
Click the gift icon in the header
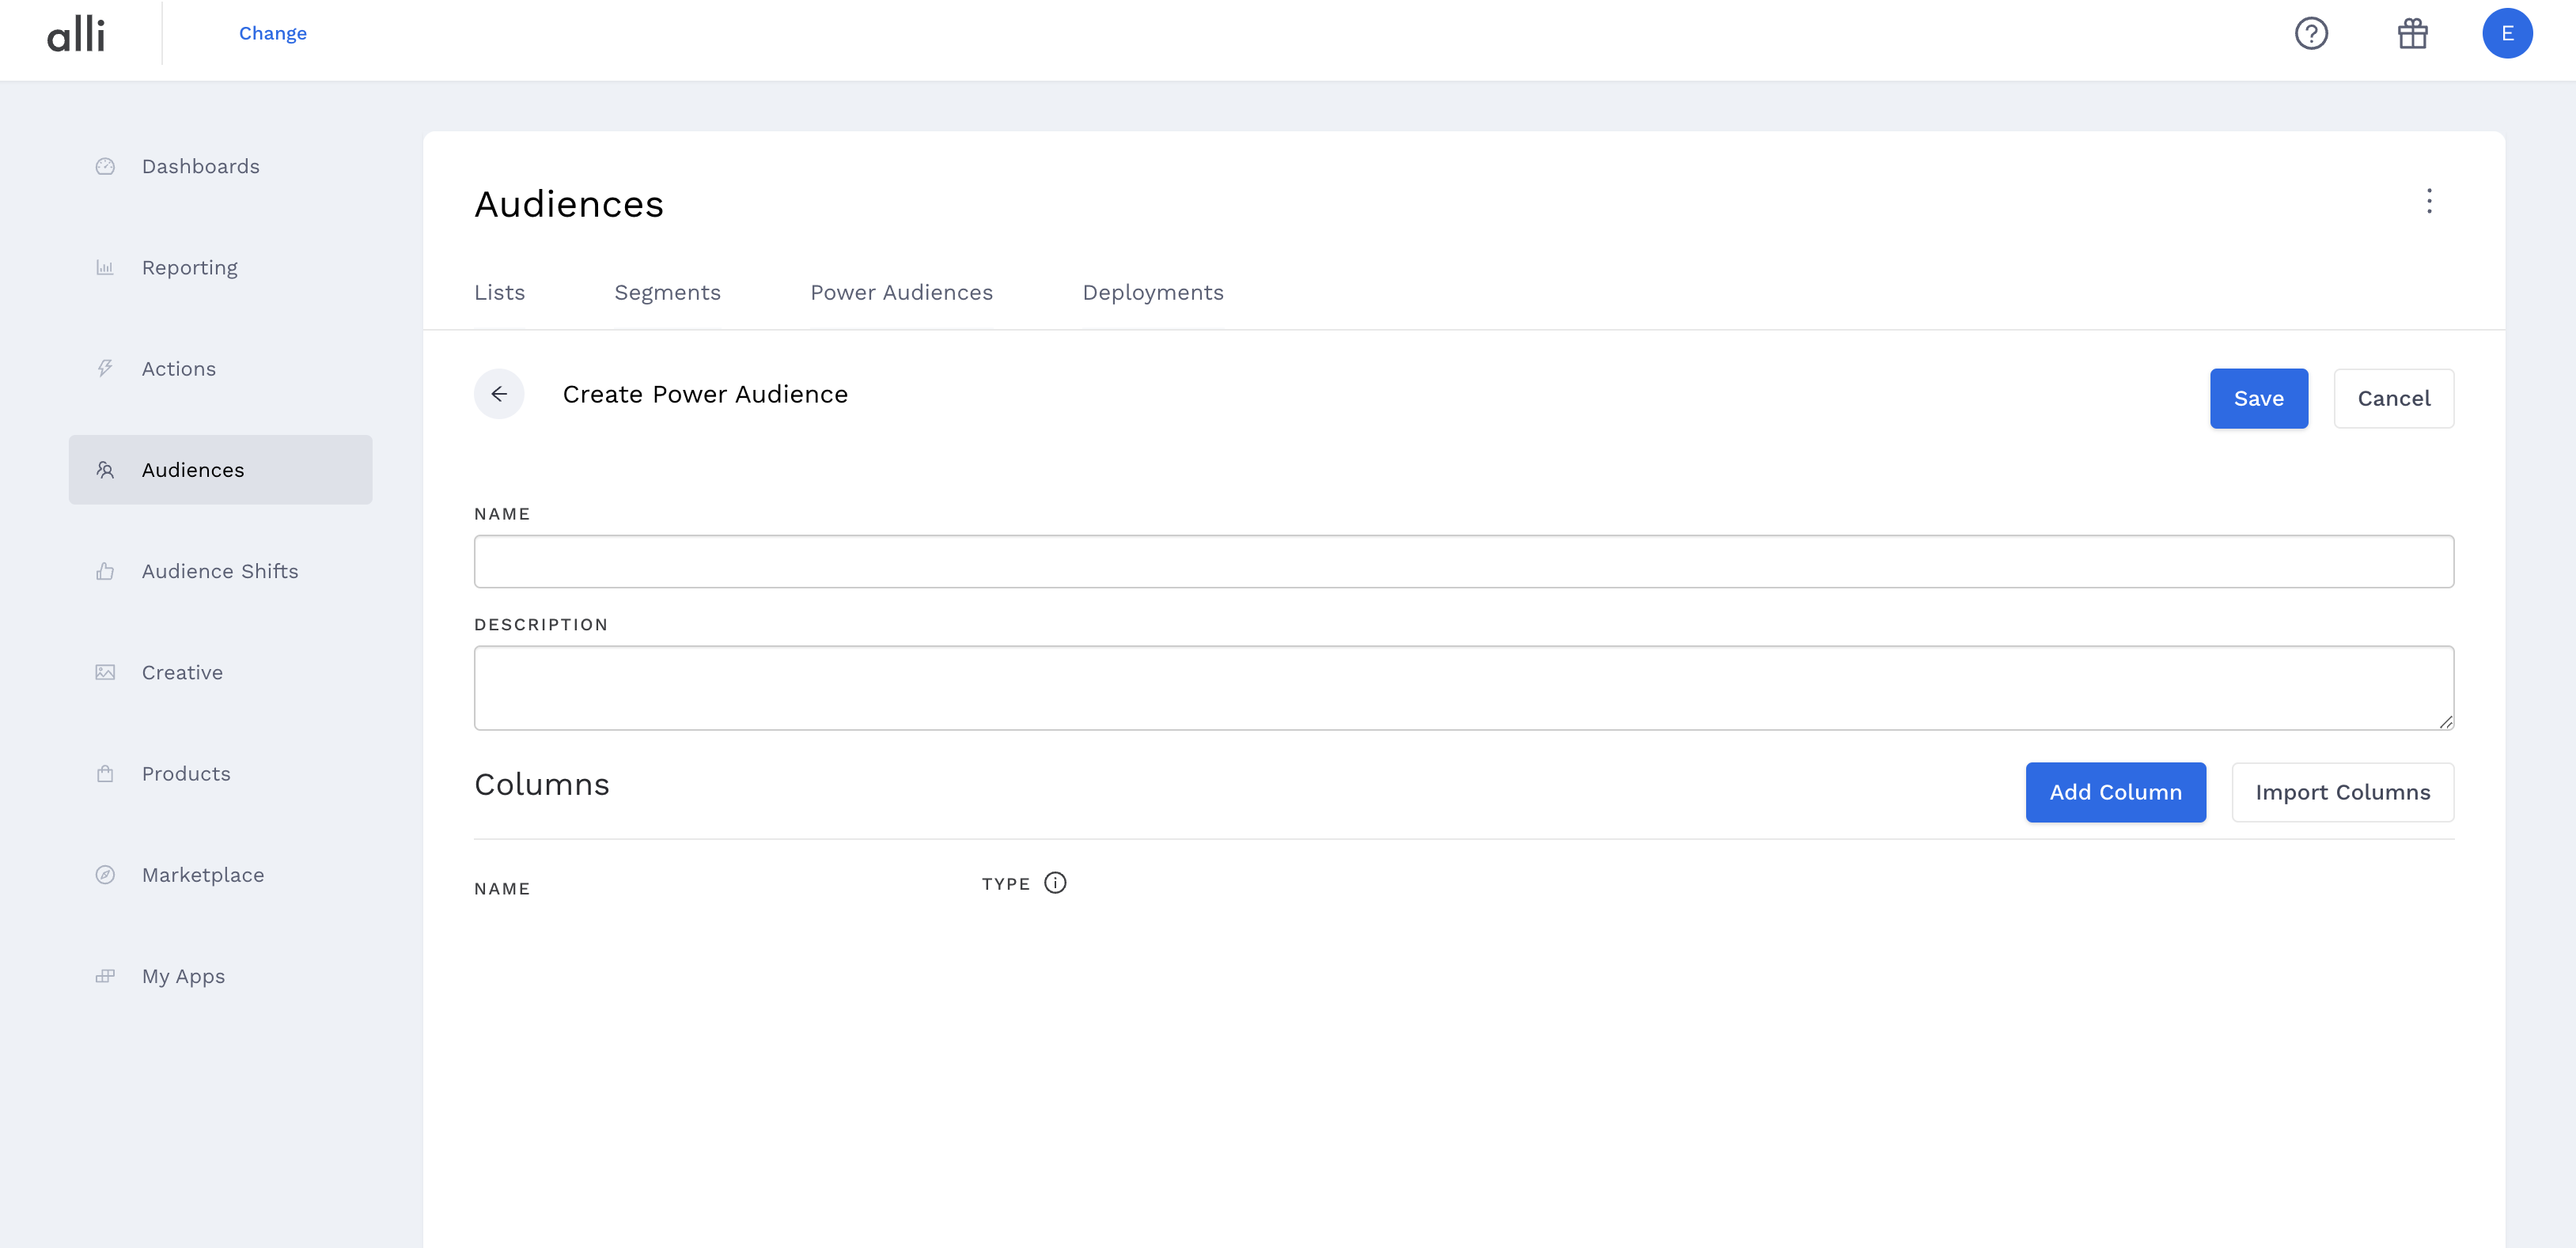2412,33
